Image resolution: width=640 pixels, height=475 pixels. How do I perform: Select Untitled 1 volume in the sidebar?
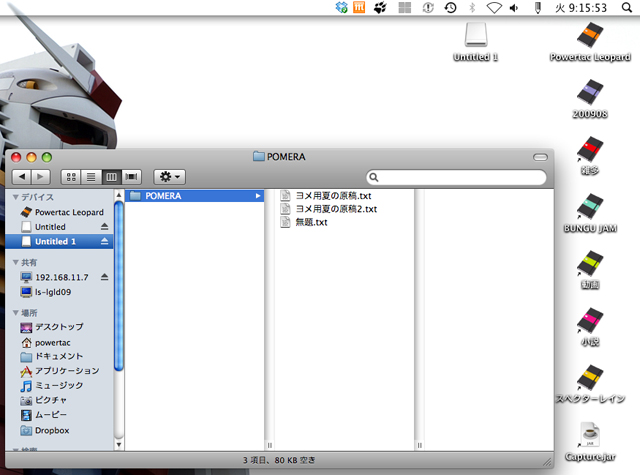click(x=59, y=241)
